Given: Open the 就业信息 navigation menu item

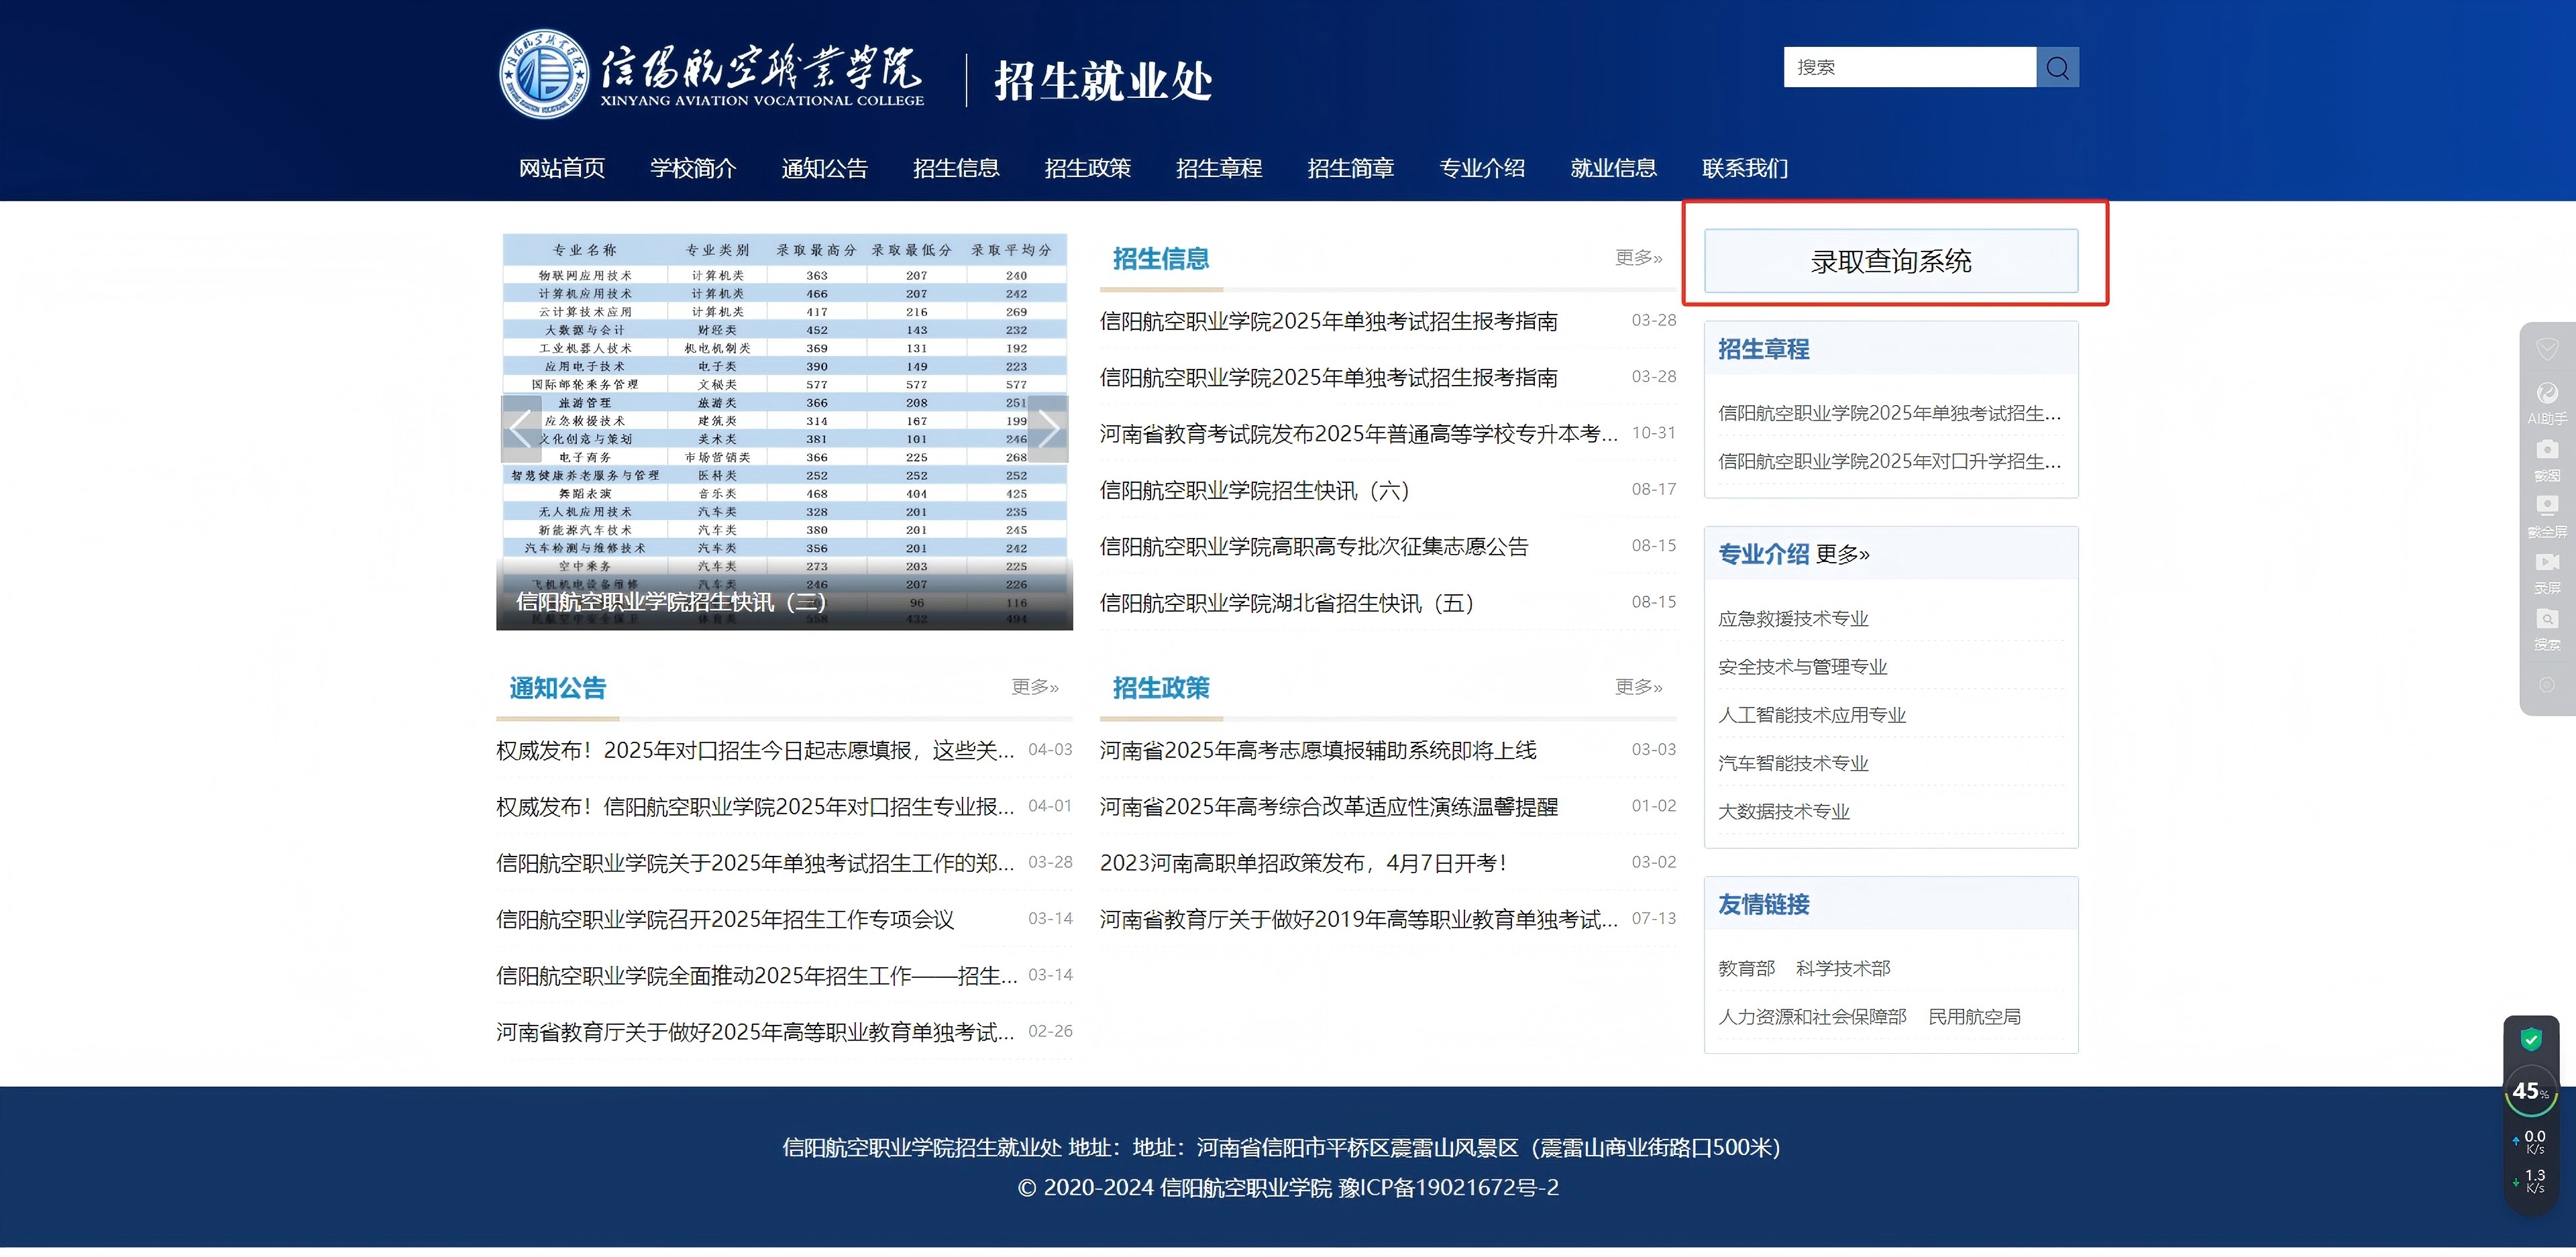Looking at the screenshot, I should coord(1612,168).
